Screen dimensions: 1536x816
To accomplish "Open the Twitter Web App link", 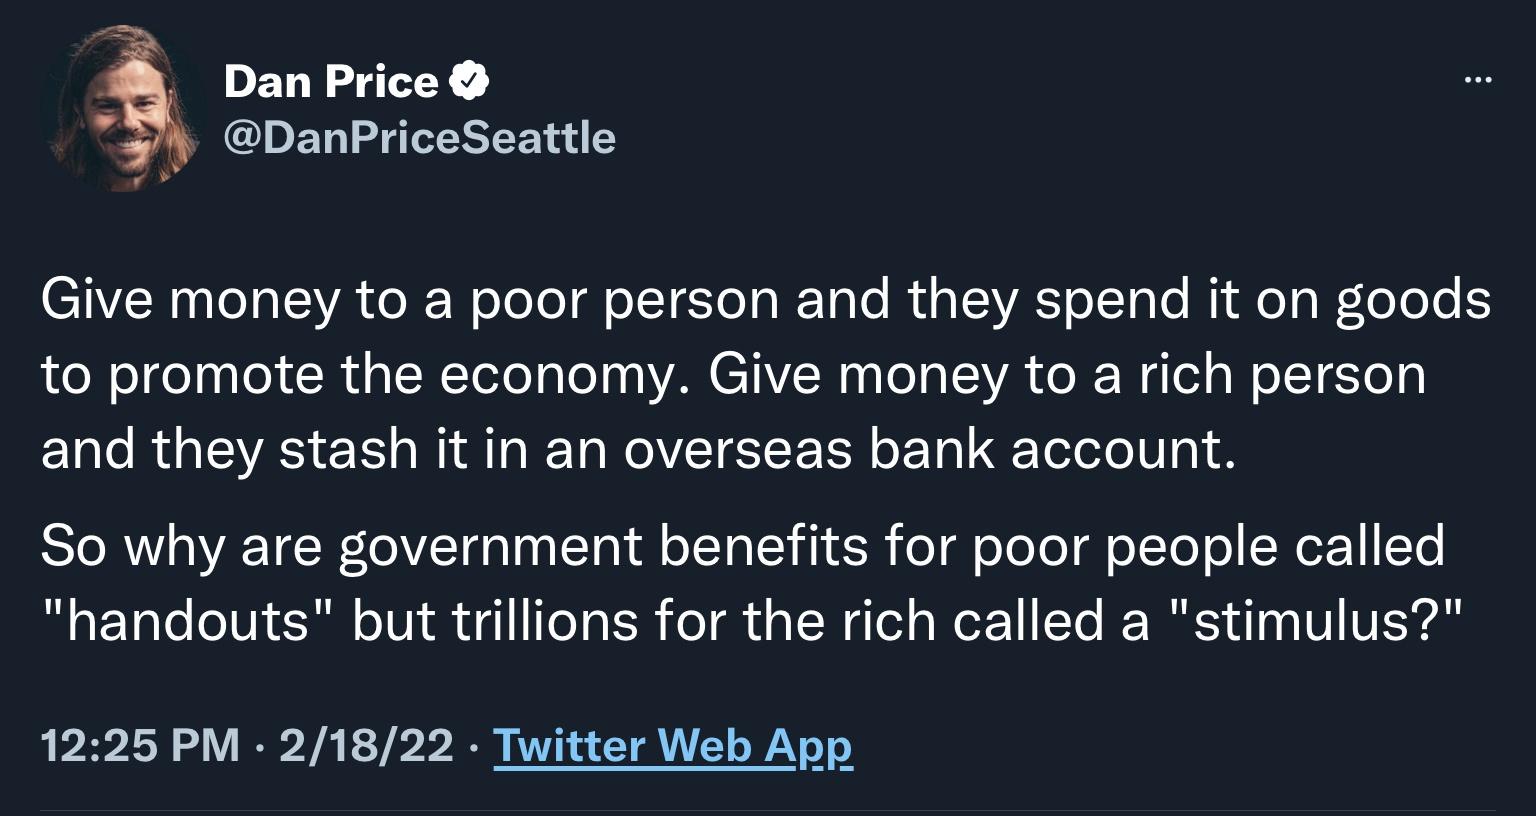I will point(673,745).
